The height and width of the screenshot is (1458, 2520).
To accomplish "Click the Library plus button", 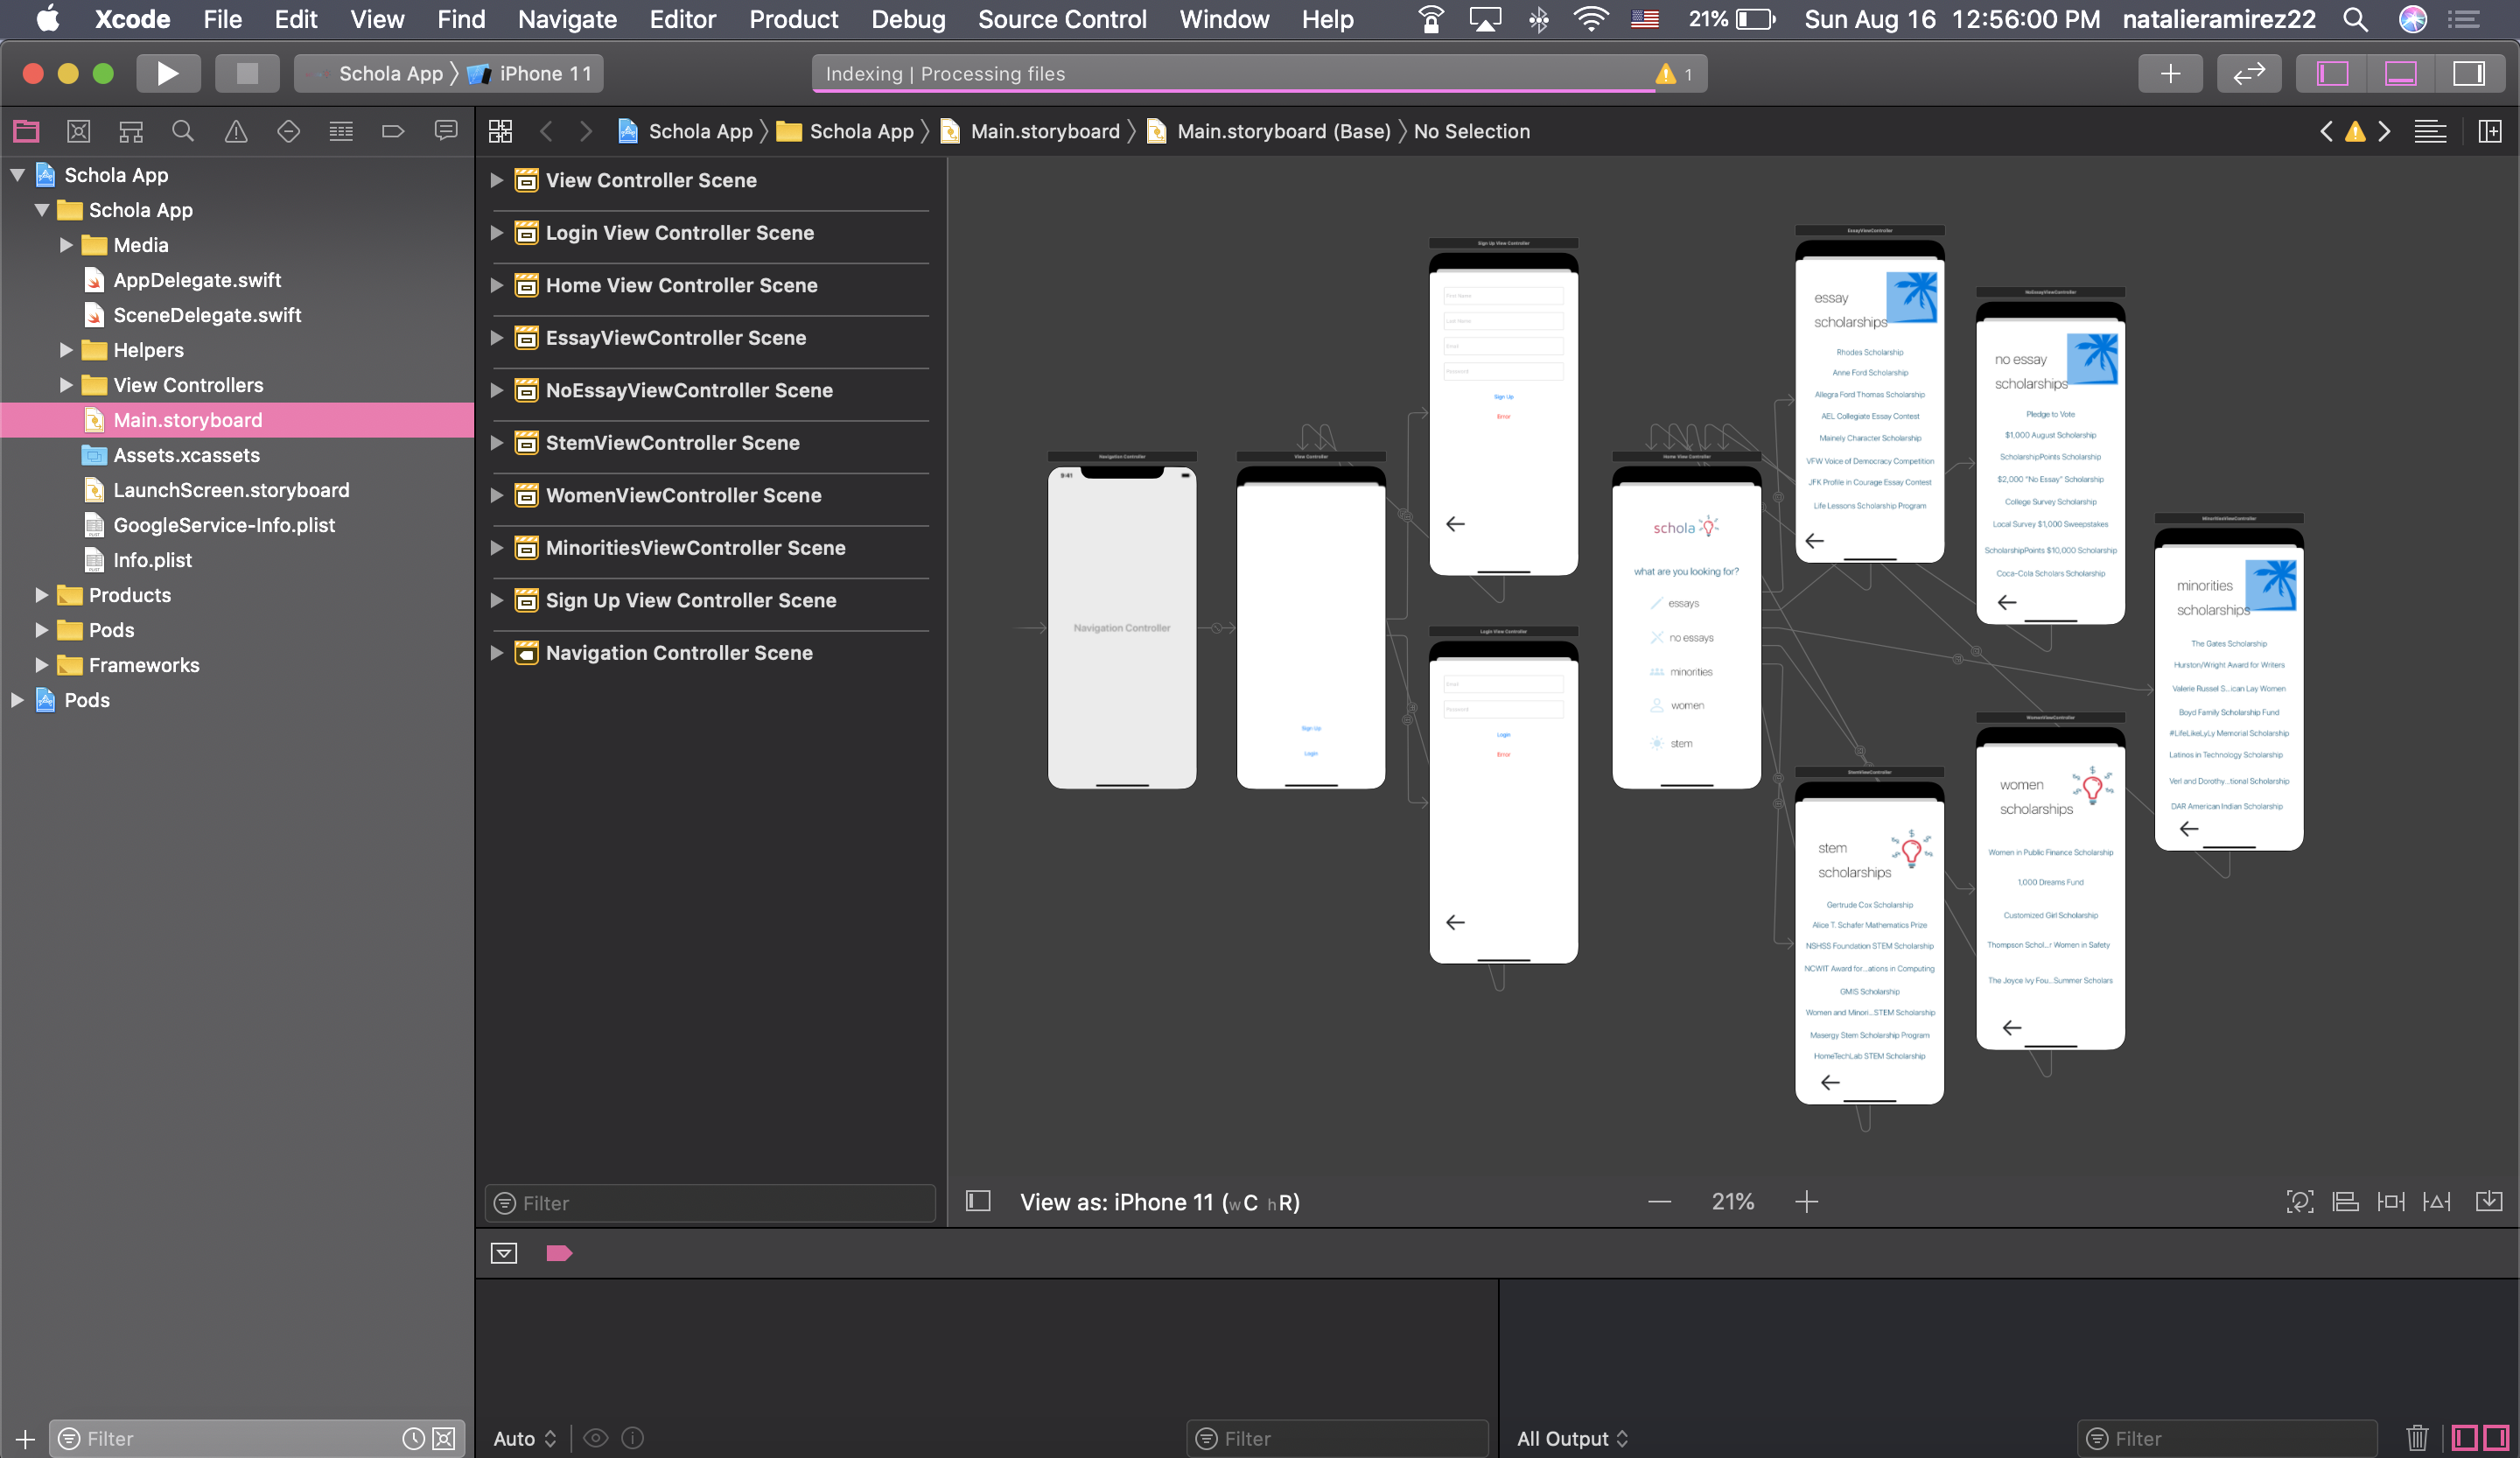I will (2169, 73).
